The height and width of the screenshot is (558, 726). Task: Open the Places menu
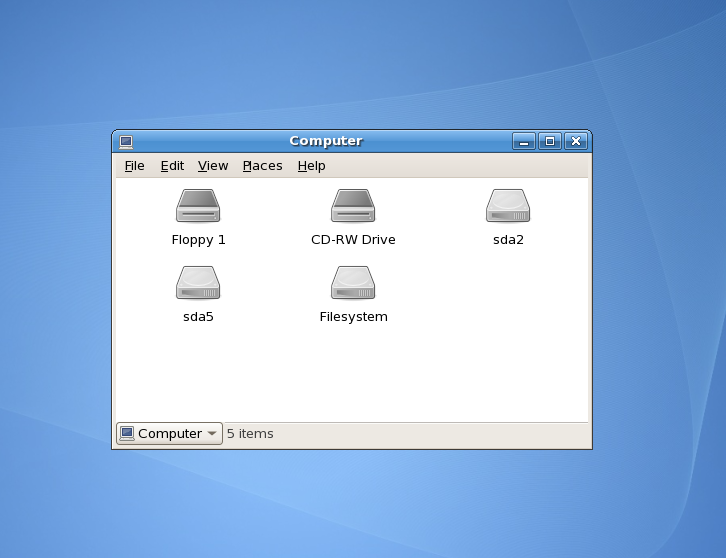coord(263,166)
